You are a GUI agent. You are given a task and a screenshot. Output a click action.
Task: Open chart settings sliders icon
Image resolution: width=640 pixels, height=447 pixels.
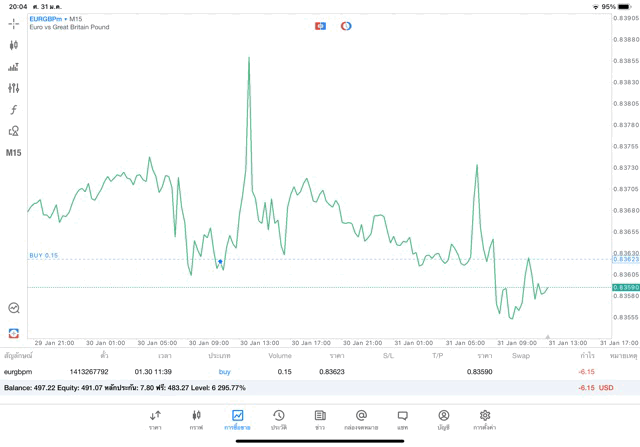coord(14,88)
